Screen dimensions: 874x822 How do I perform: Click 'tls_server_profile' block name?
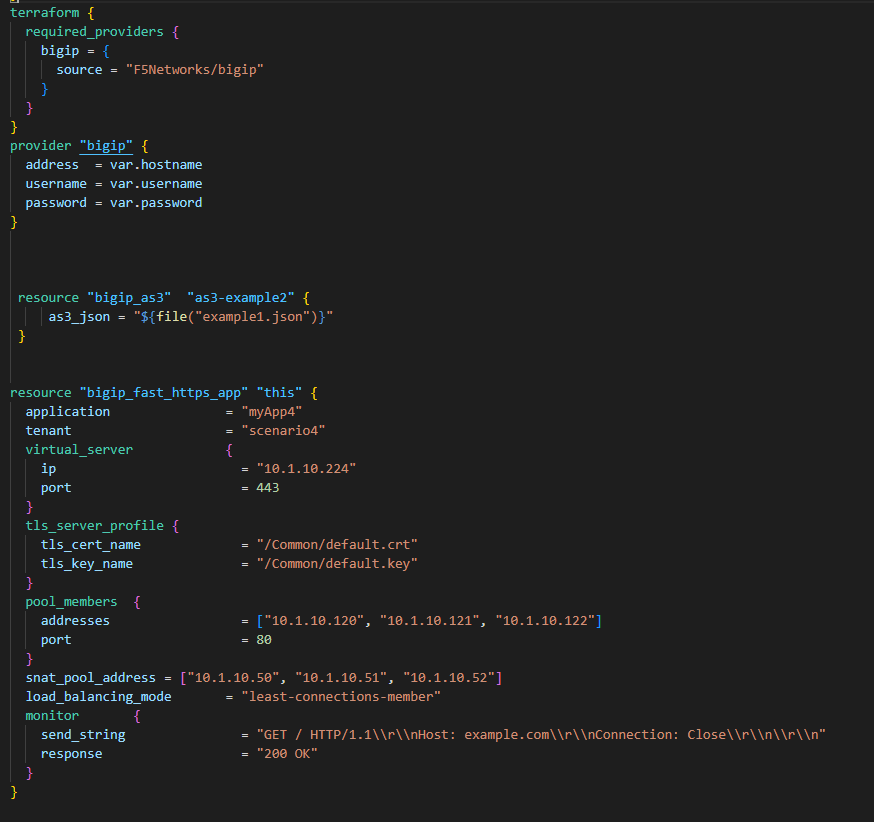pos(95,526)
